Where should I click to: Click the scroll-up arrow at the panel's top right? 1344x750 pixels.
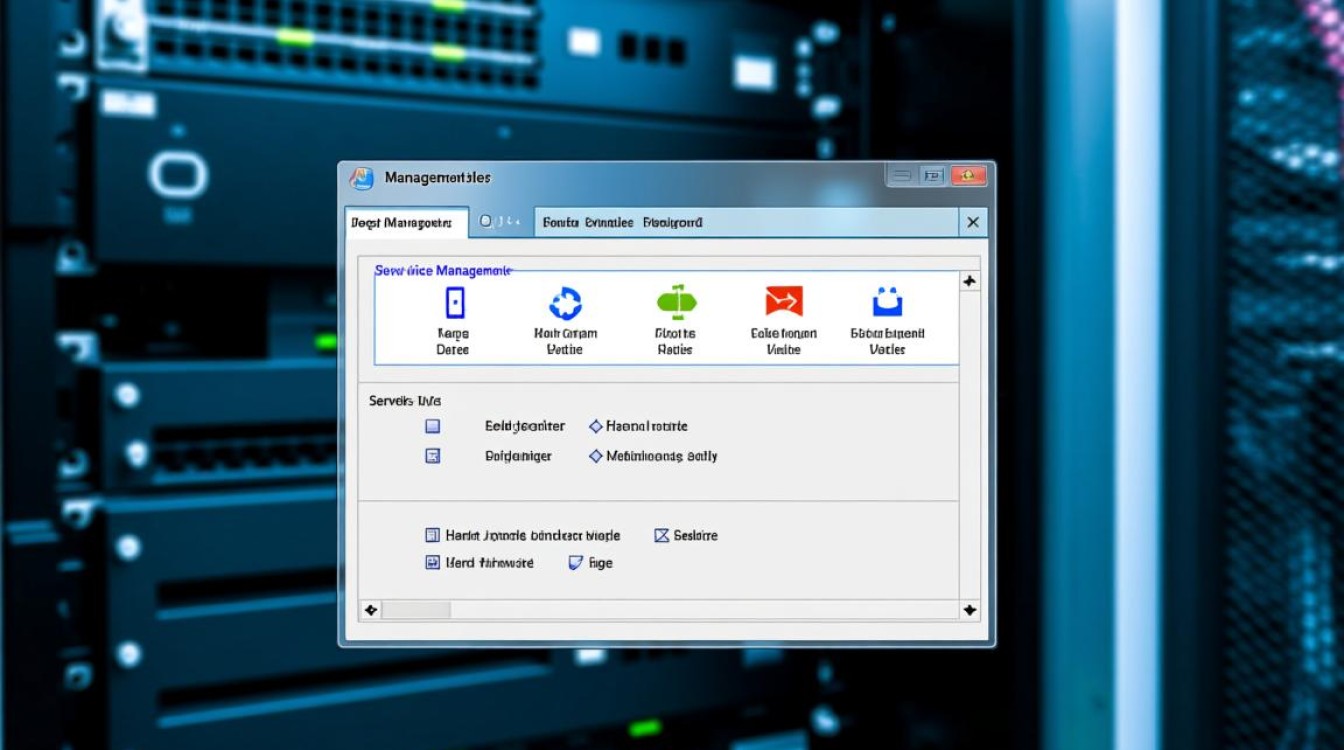click(969, 282)
